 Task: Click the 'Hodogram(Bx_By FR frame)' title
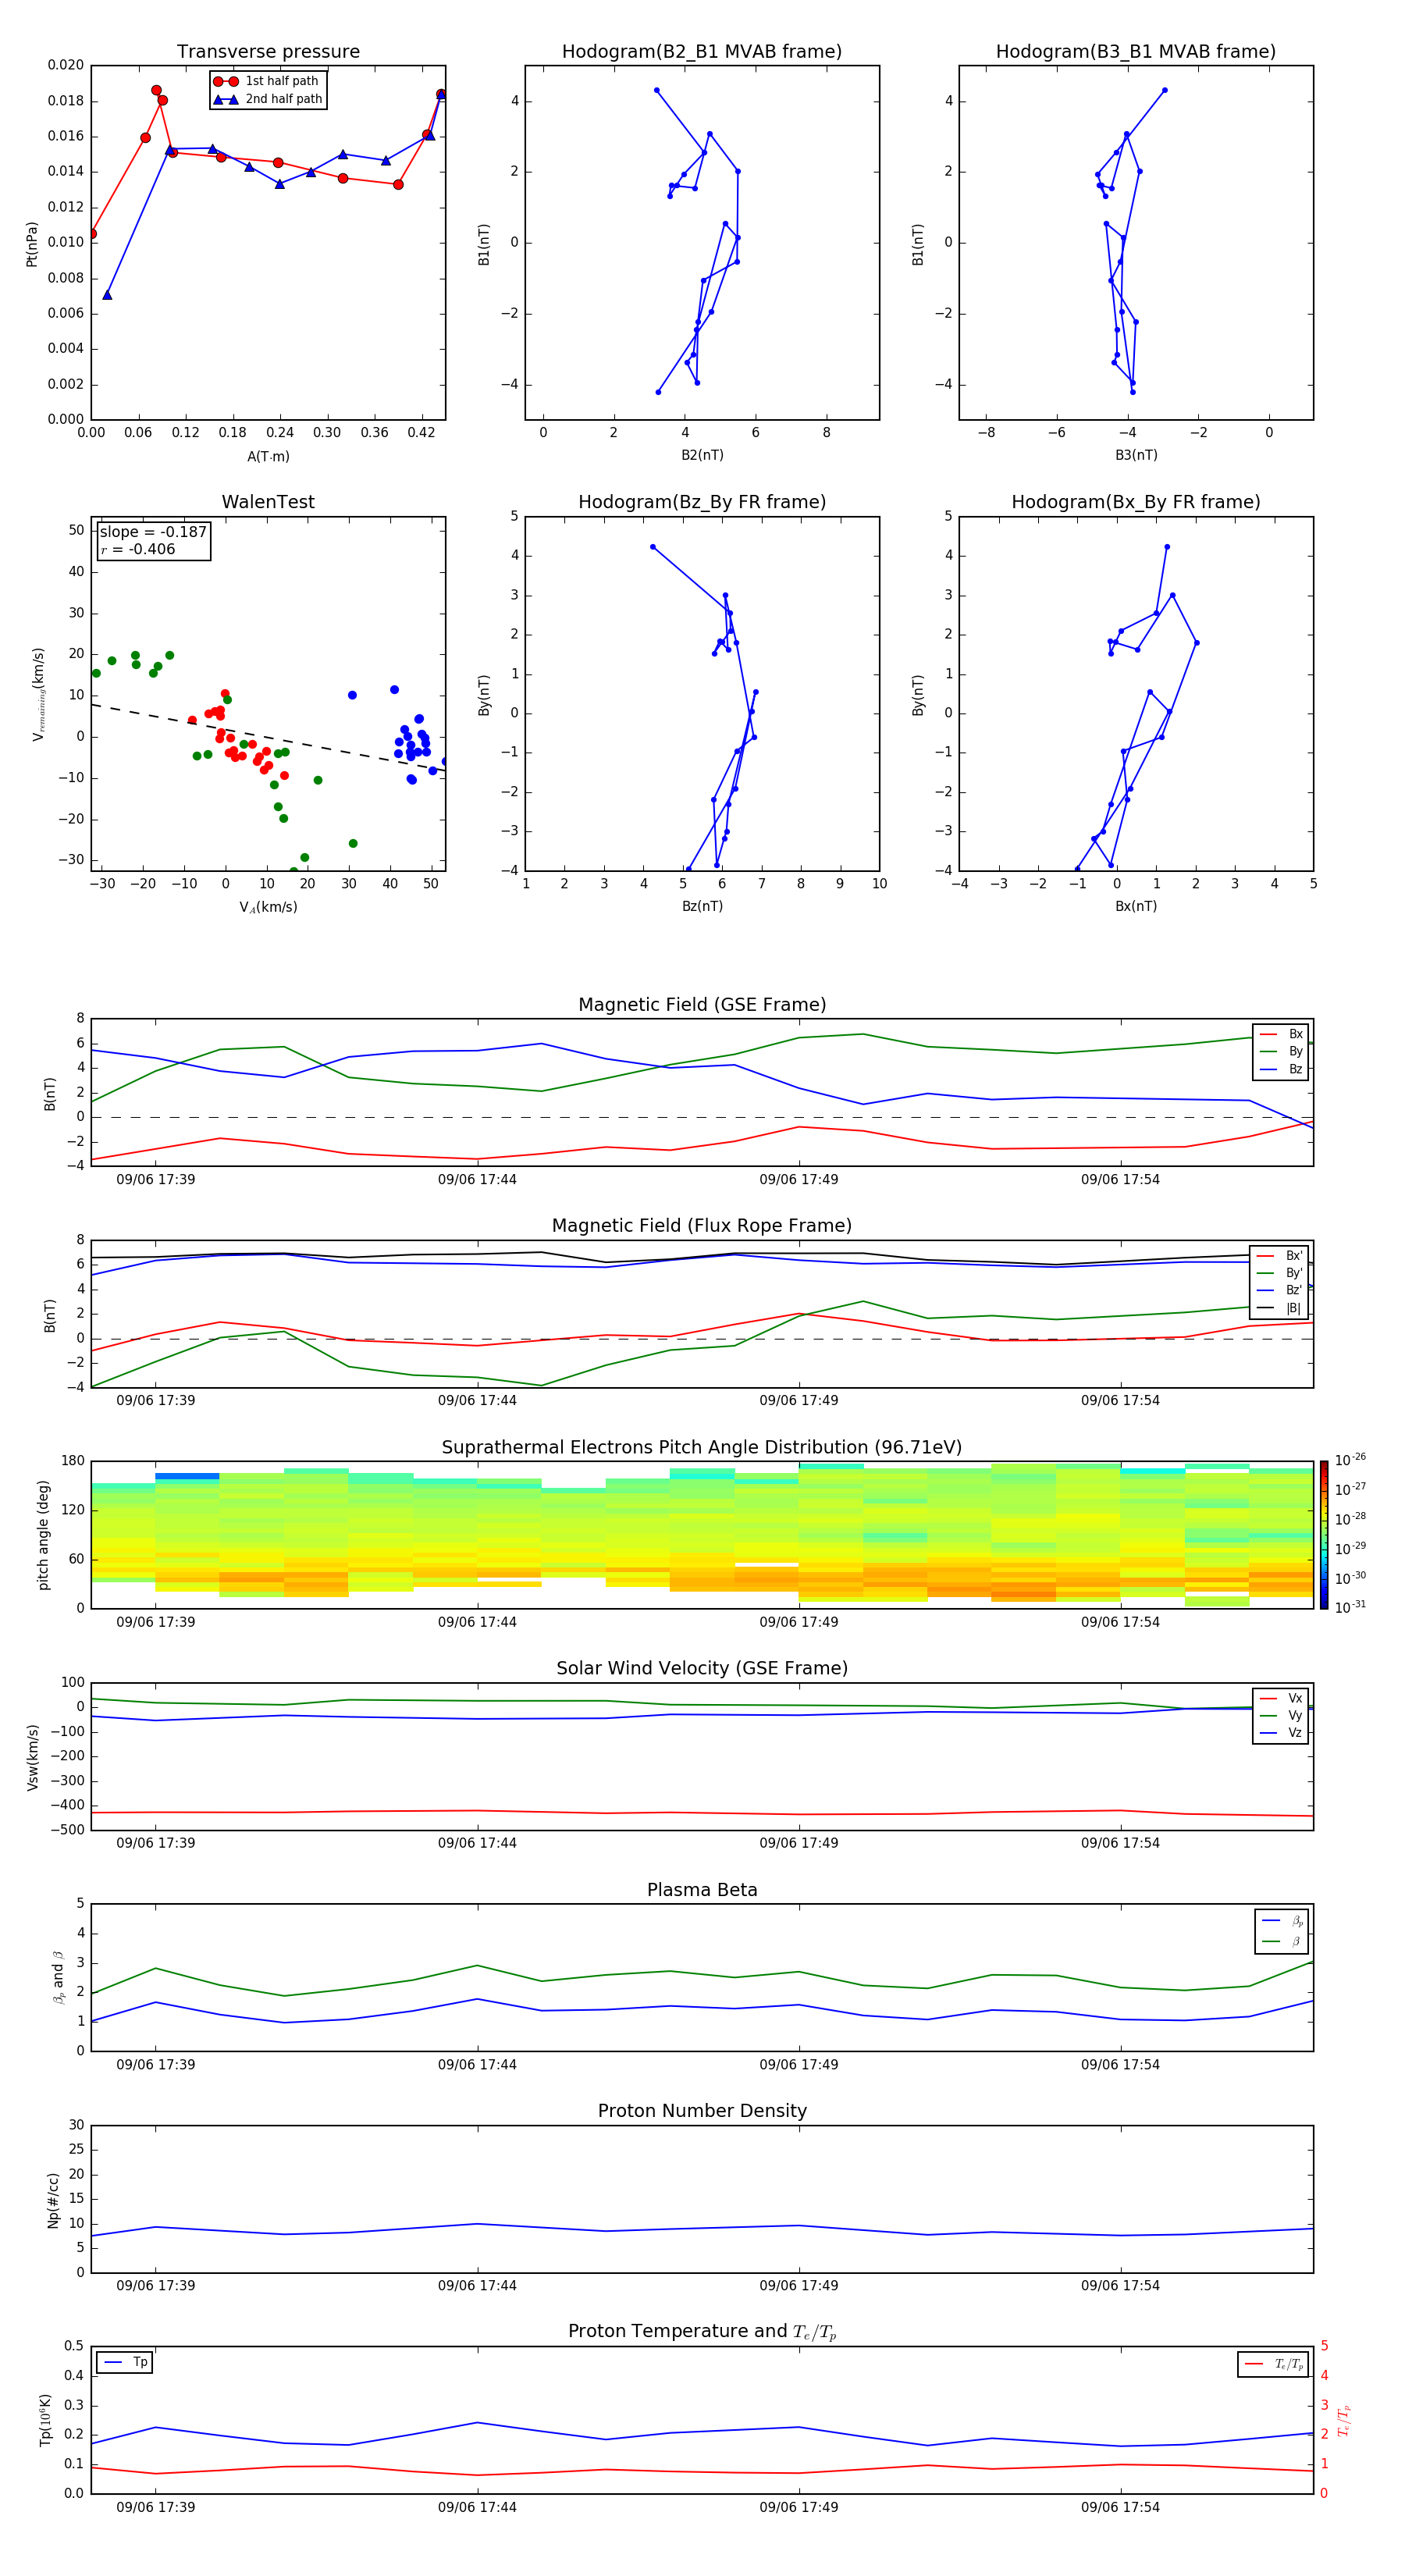point(1136,502)
